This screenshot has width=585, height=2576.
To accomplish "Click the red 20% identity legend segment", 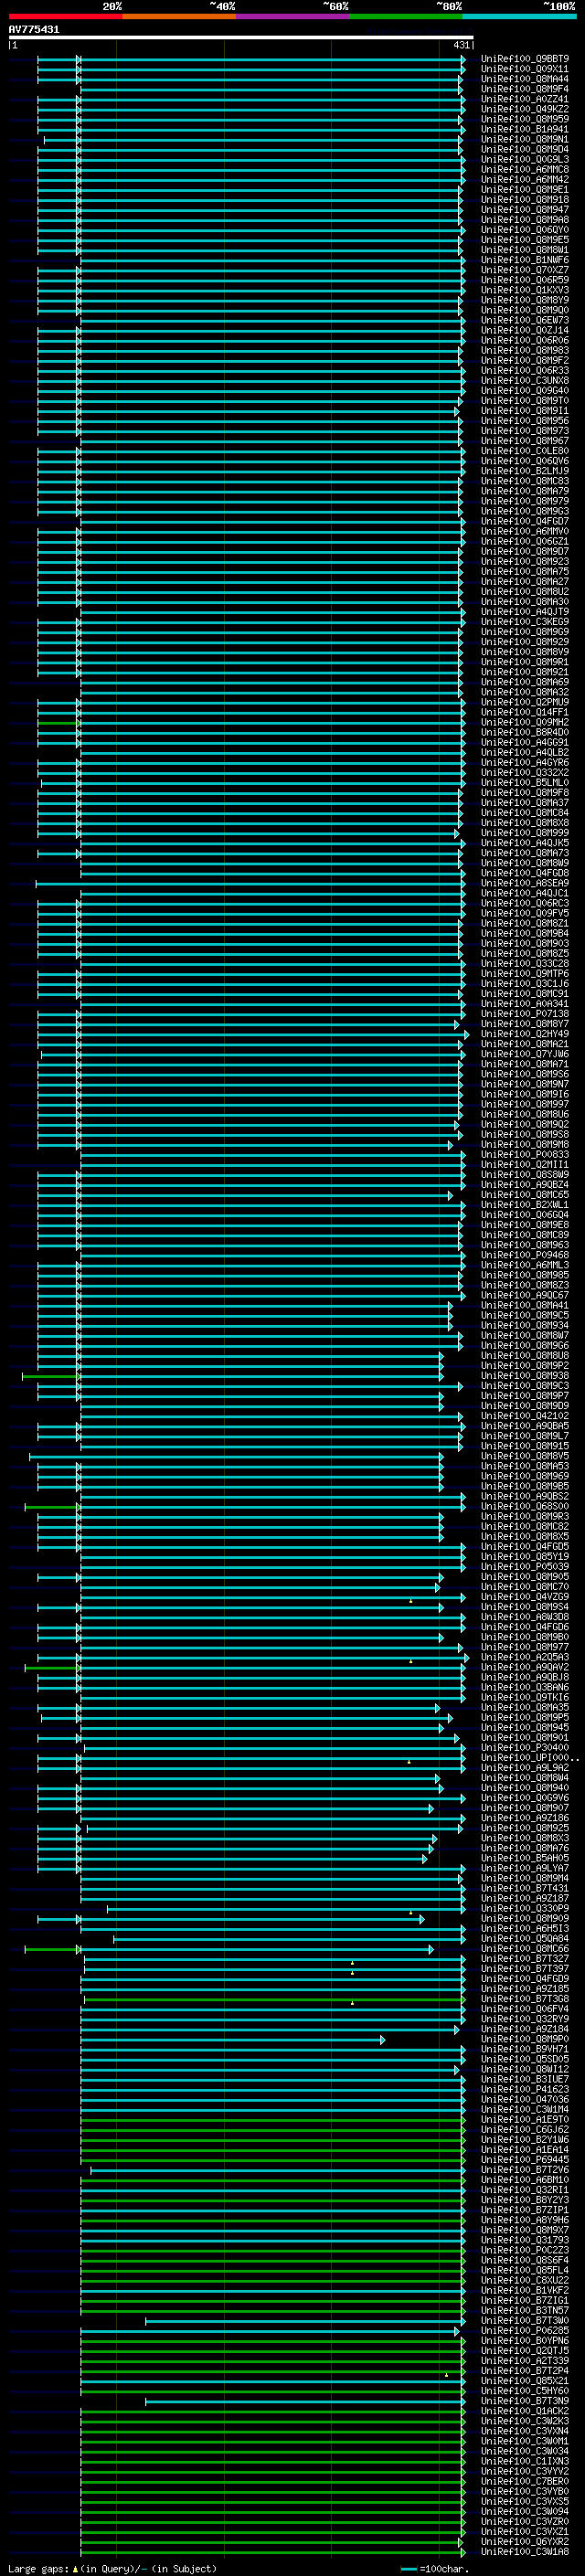I will click(65, 16).
